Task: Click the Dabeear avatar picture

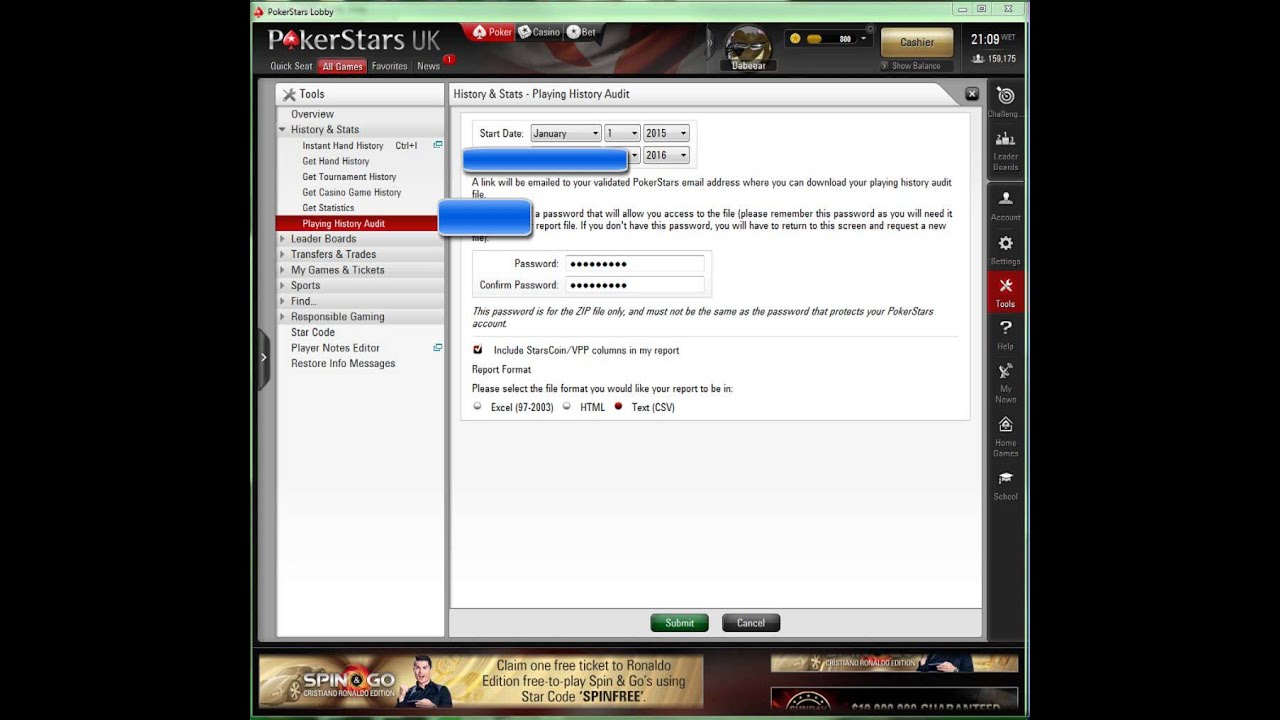Action: [x=747, y=46]
